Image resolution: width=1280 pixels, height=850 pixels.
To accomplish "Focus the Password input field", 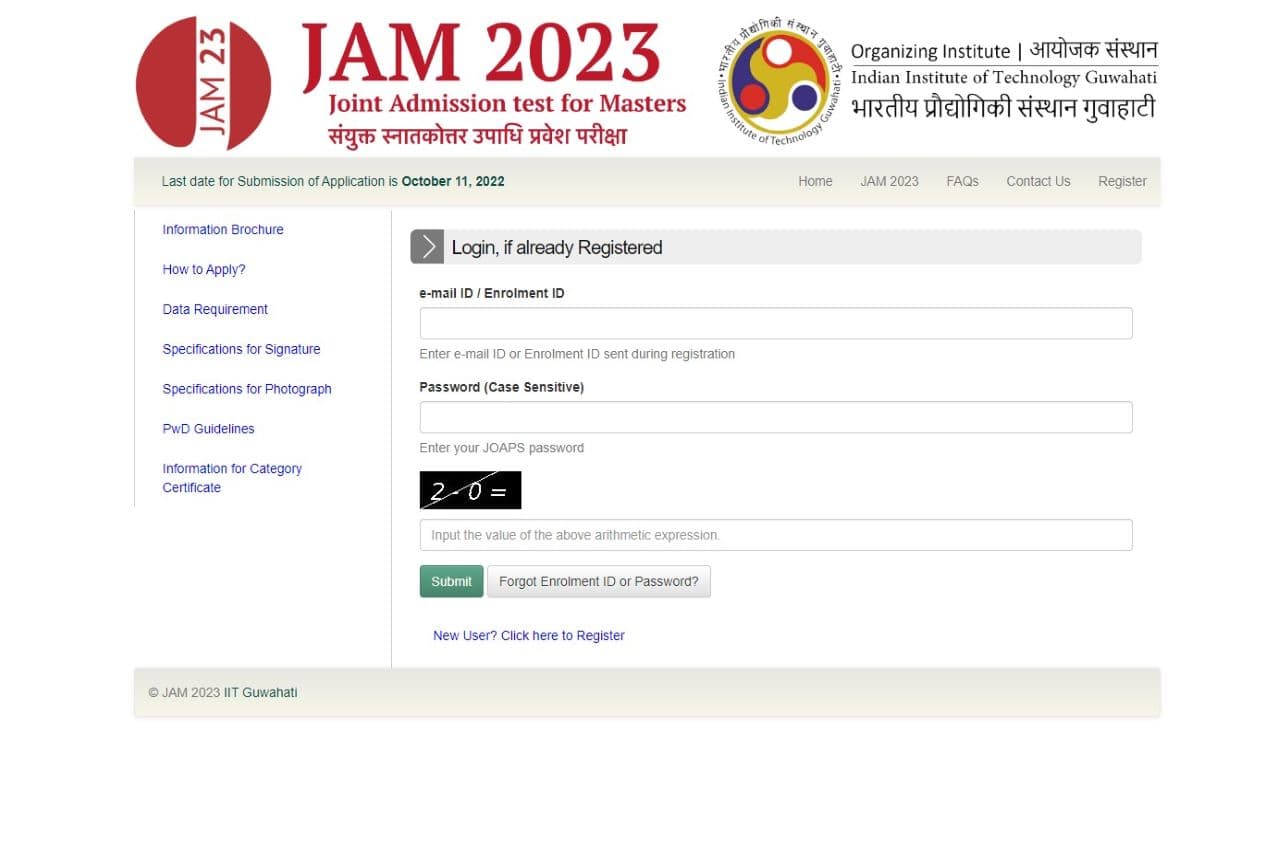I will (776, 417).
